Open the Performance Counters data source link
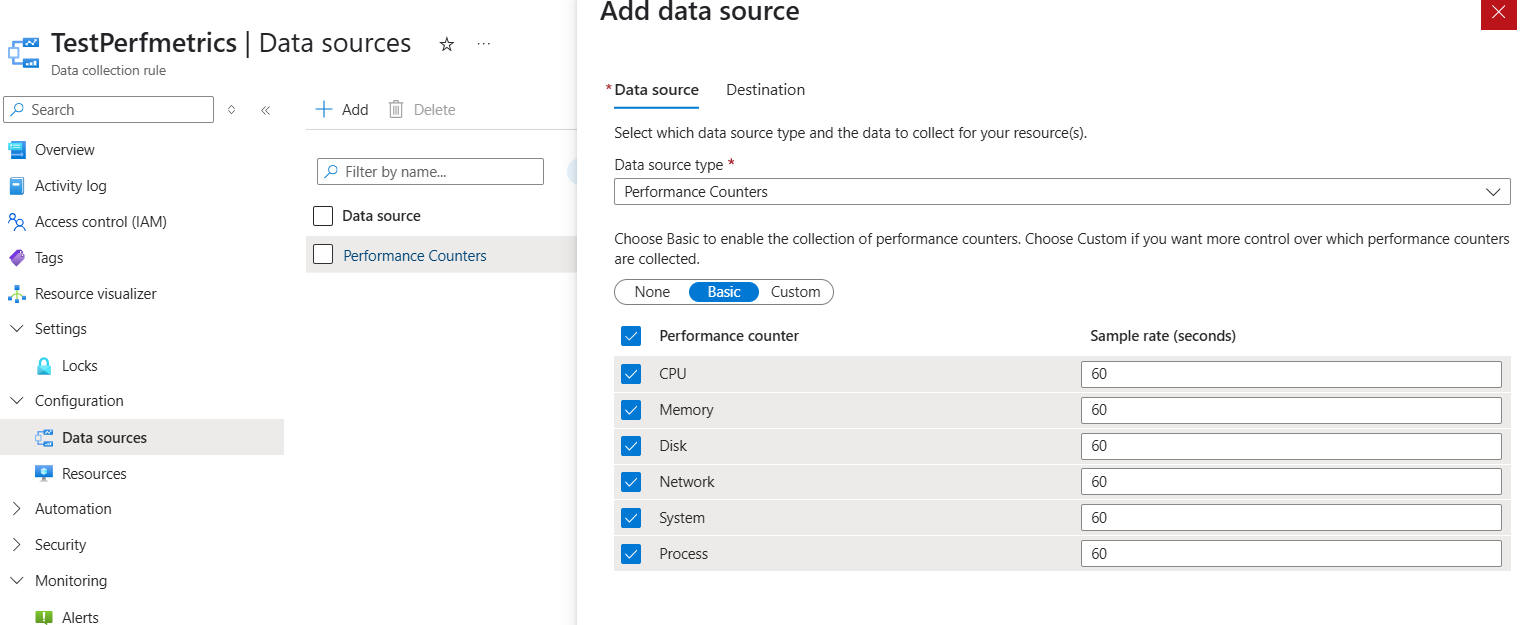The image size is (1525, 625). pos(415,256)
